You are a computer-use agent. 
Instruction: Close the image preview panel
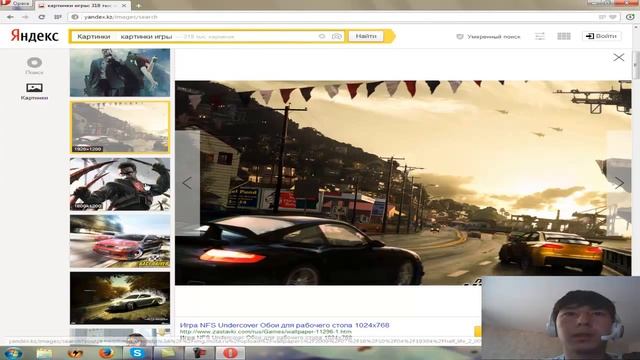[x=619, y=57]
